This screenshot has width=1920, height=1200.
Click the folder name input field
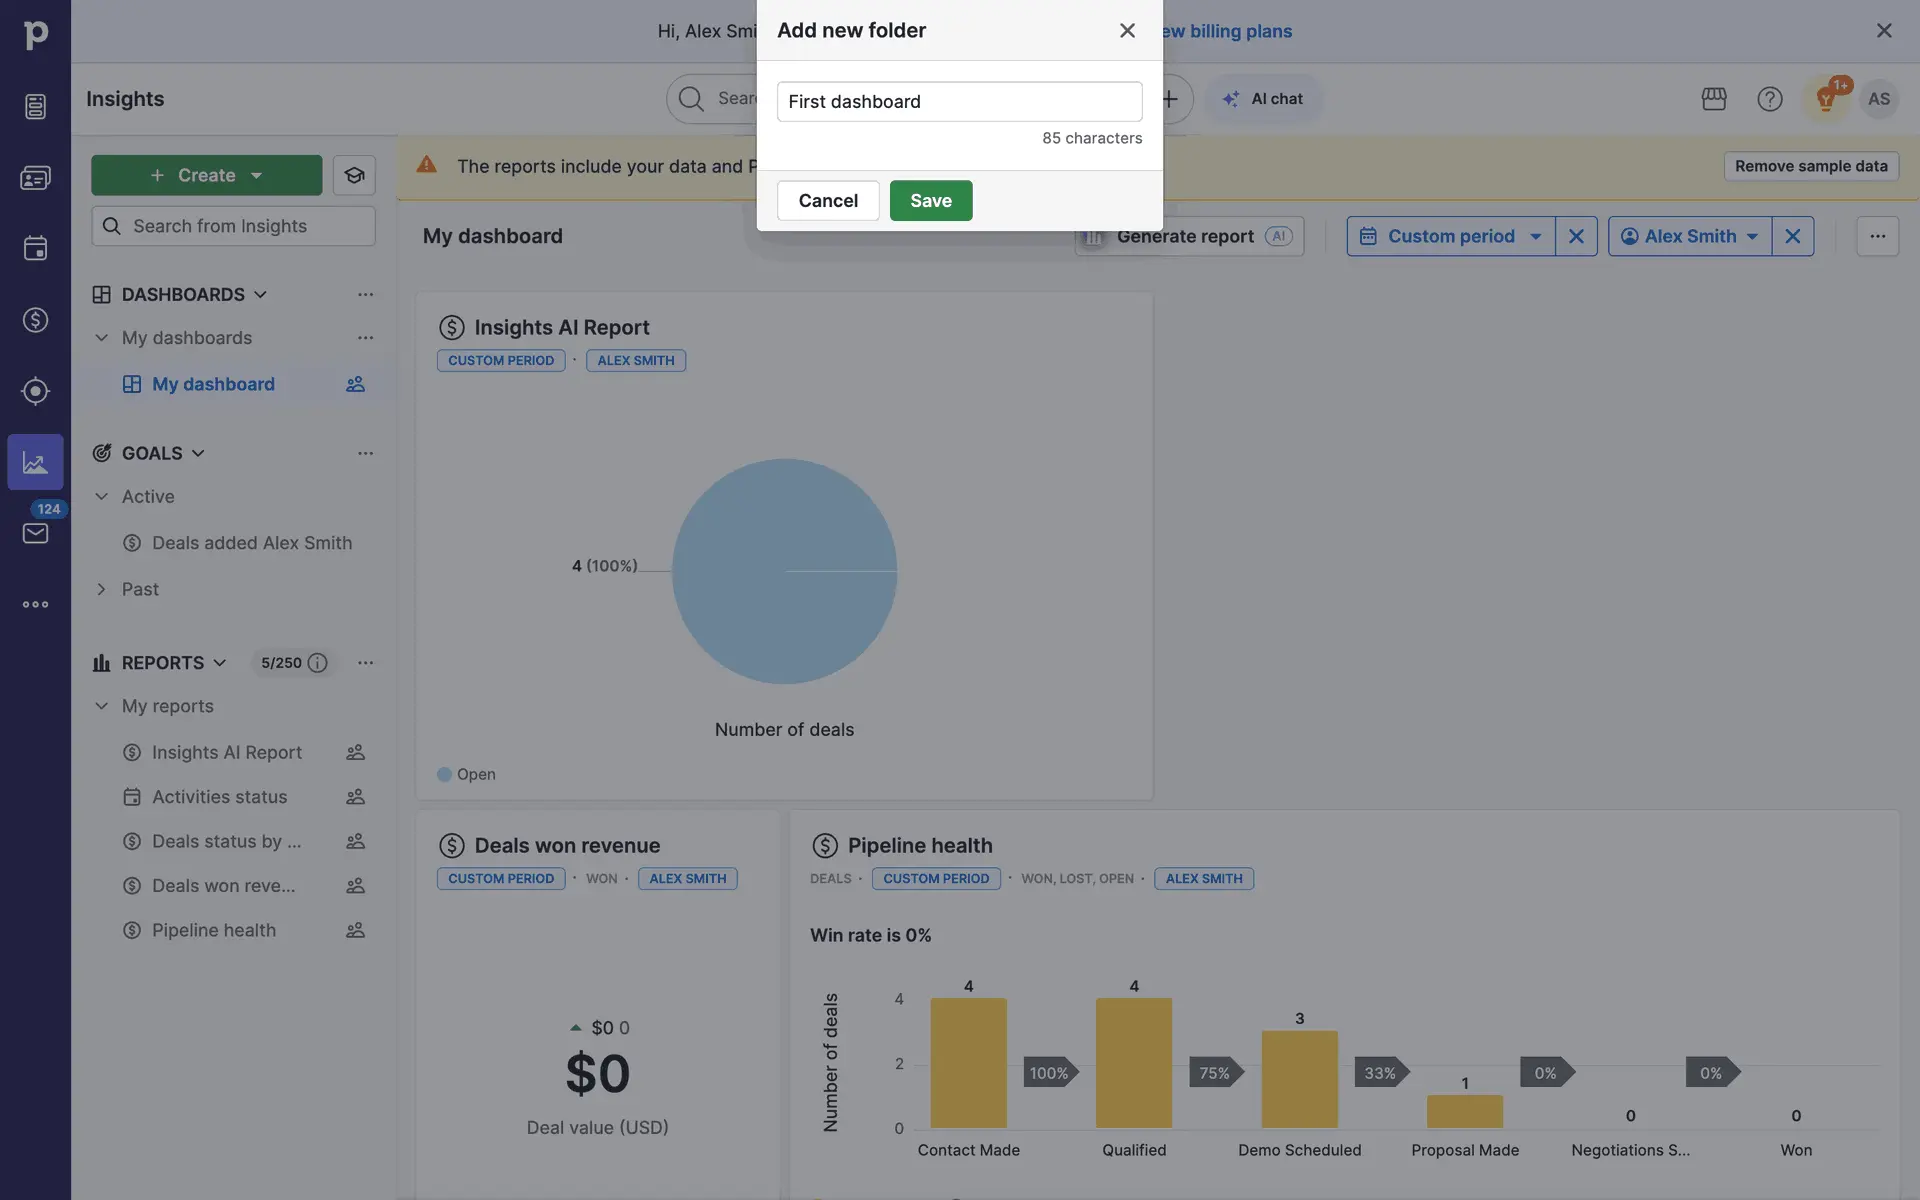point(958,101)
